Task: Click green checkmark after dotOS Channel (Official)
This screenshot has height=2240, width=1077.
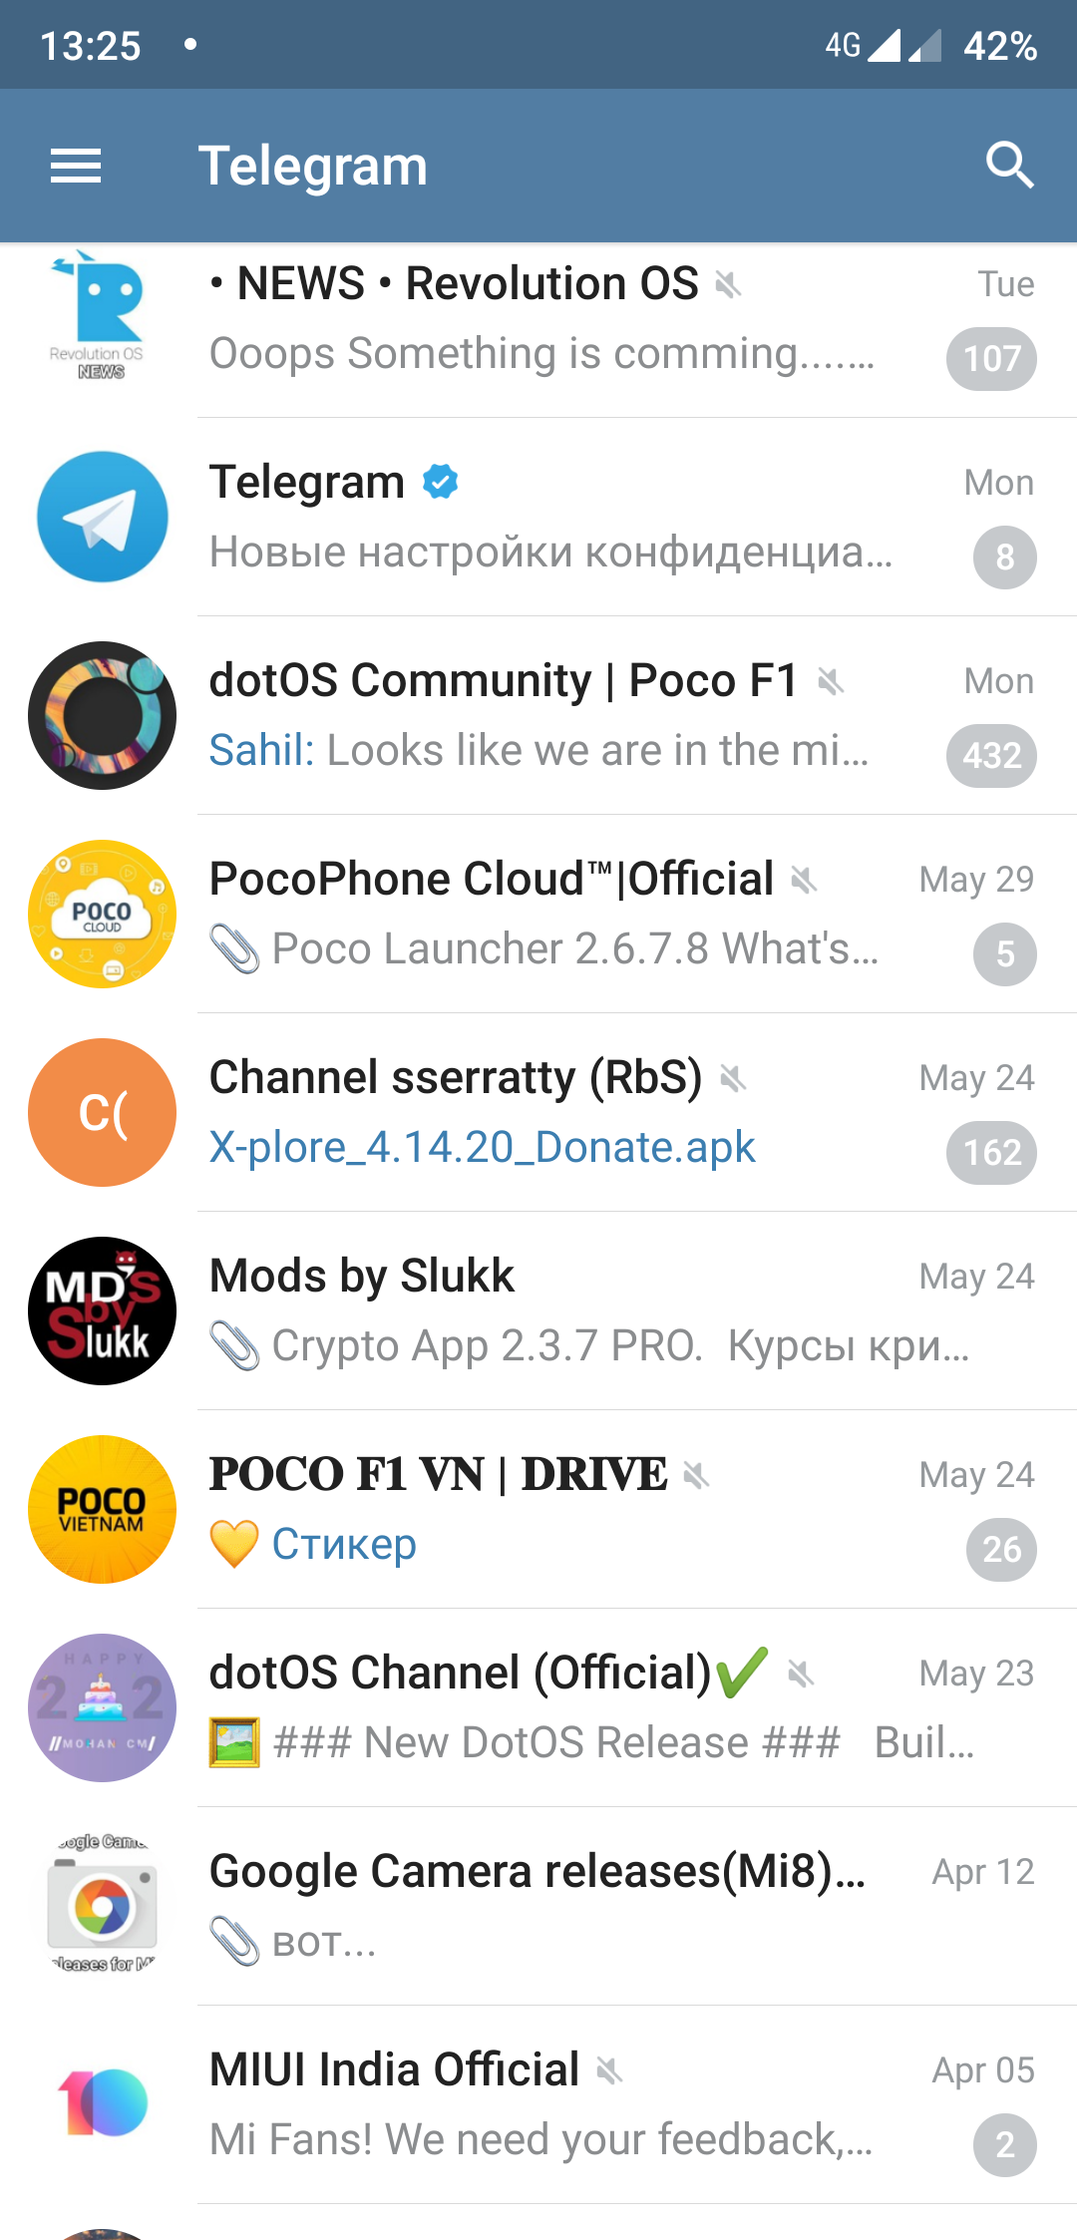Action: [743, 1672]
